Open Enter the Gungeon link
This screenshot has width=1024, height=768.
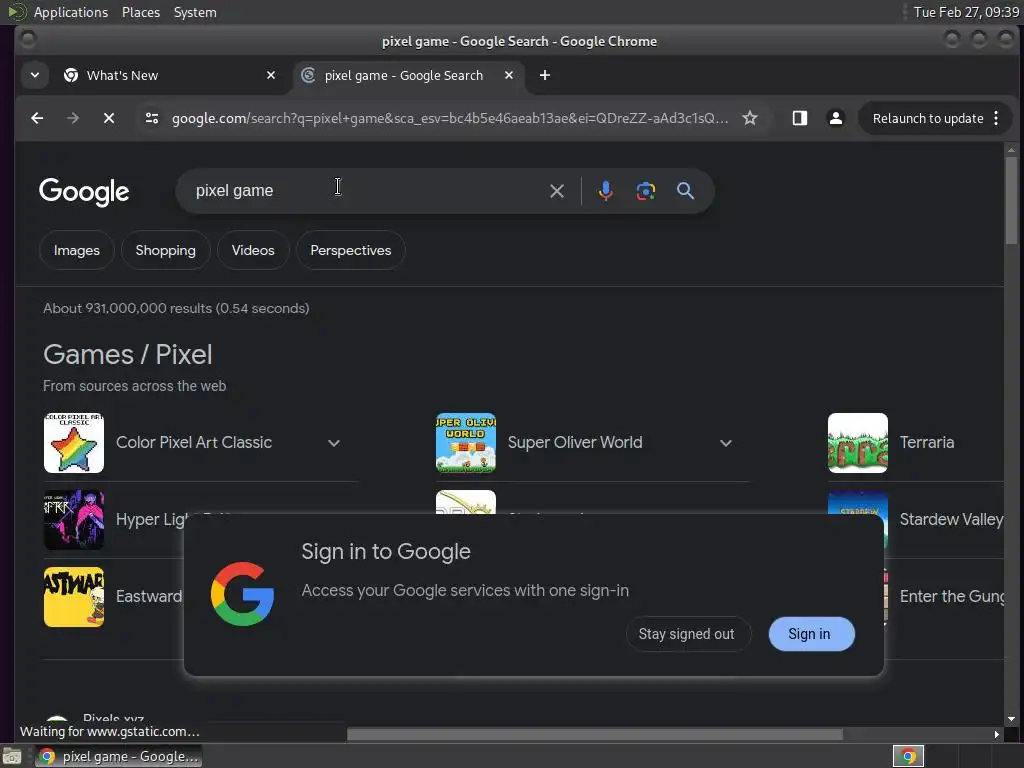pyautogui.click(x=952, y=597)
